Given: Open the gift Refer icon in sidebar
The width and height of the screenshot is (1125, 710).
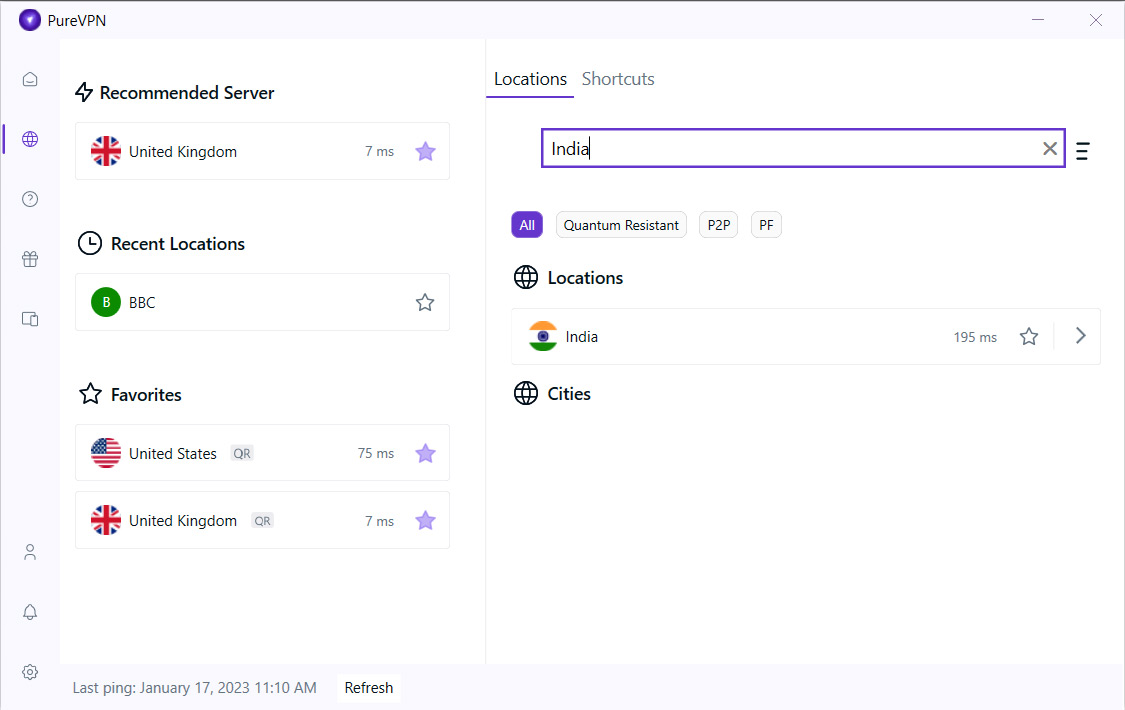Looking at the screenshot, I should 29,259.
